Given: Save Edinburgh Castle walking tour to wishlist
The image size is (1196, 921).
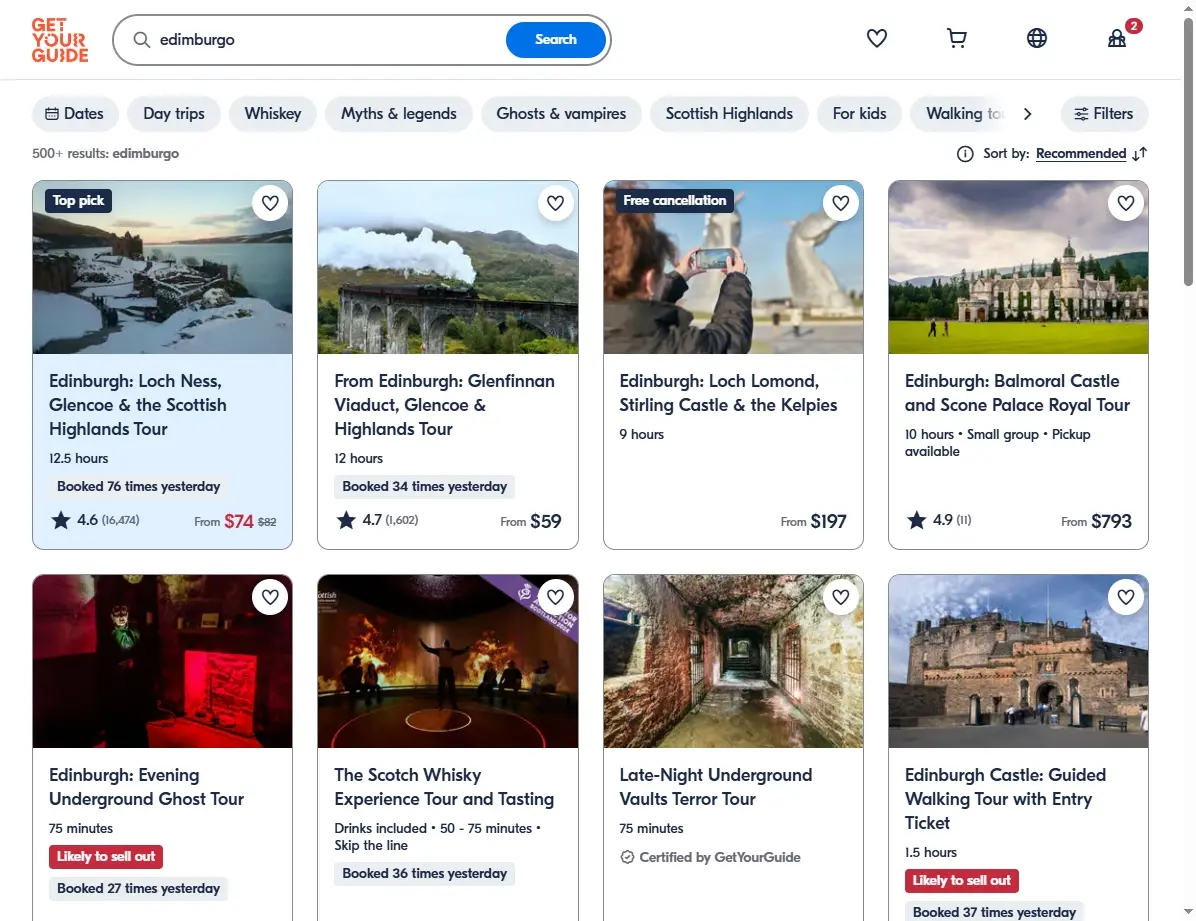Looking at the screenshot, I should (x=1126, y=597).
